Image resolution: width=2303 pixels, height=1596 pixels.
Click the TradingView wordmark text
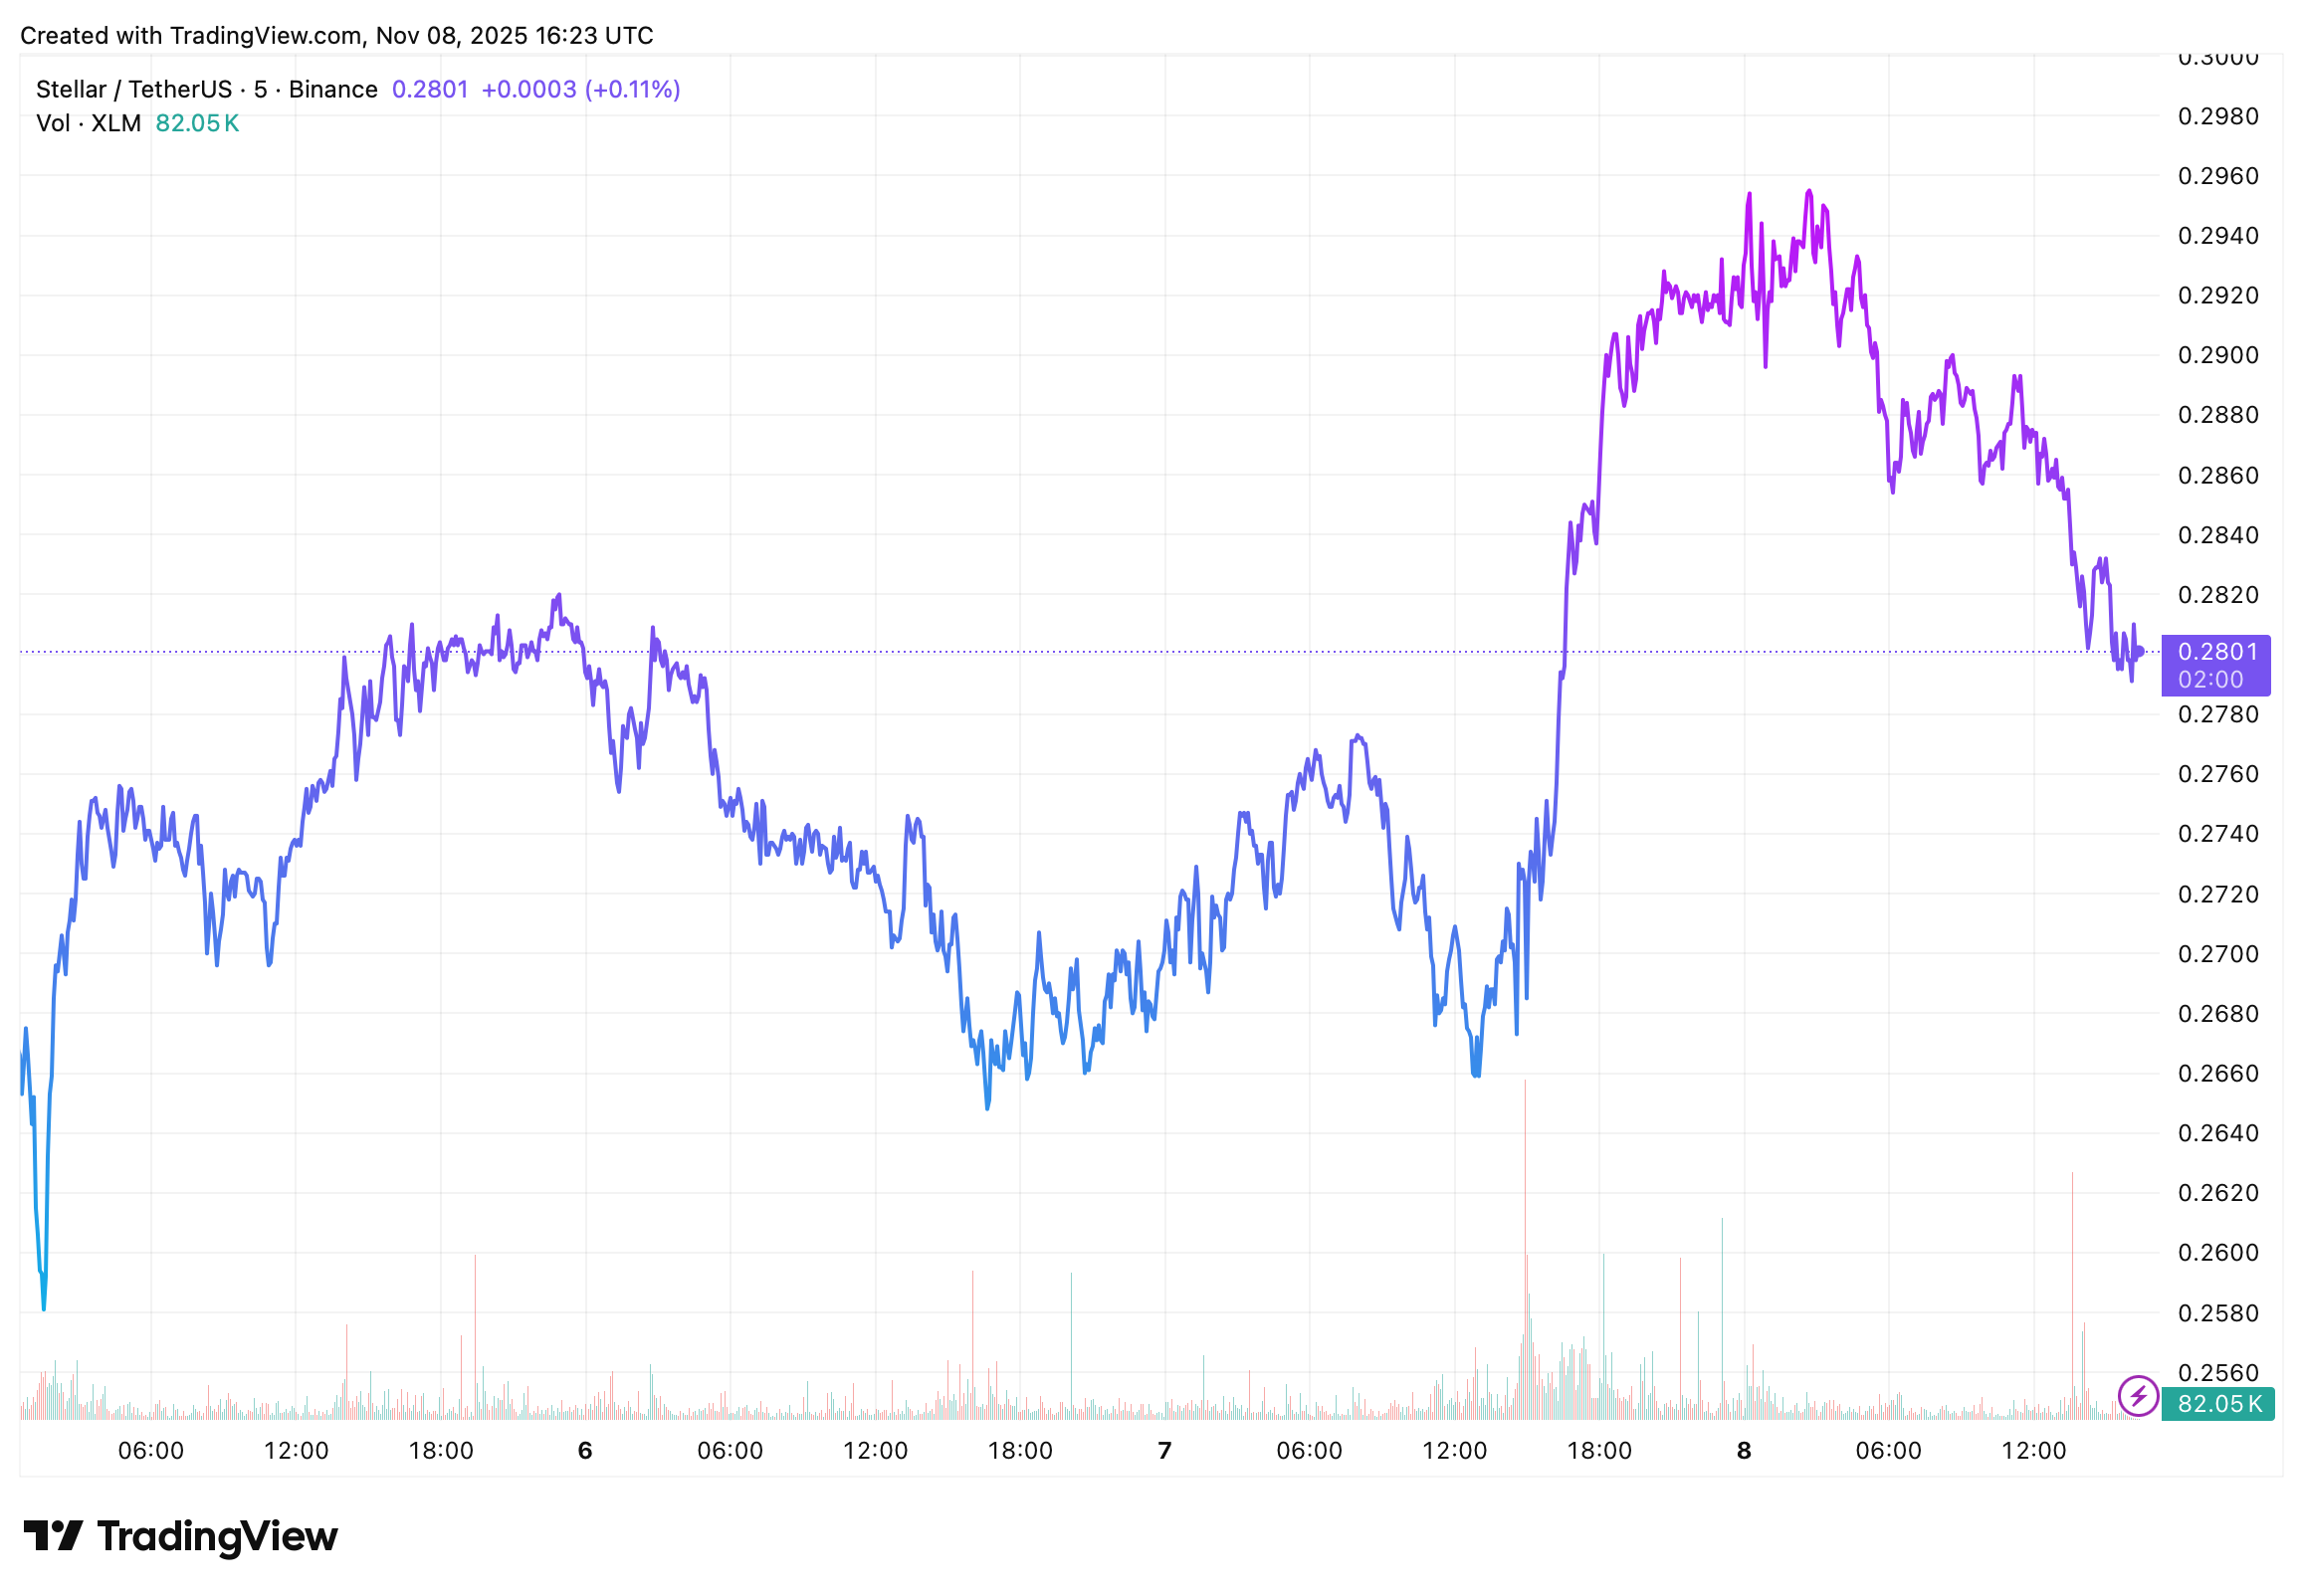(x=217, y=1536)
